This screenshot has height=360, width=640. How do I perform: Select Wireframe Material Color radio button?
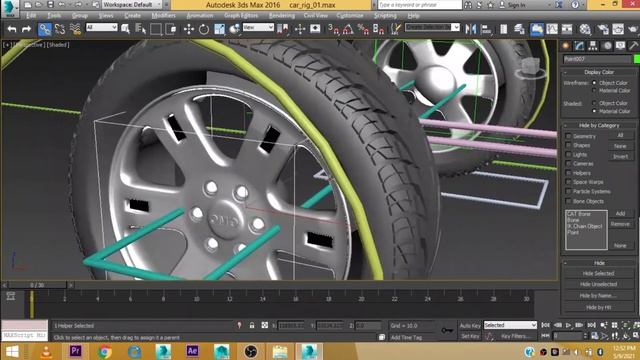point(594,90)
